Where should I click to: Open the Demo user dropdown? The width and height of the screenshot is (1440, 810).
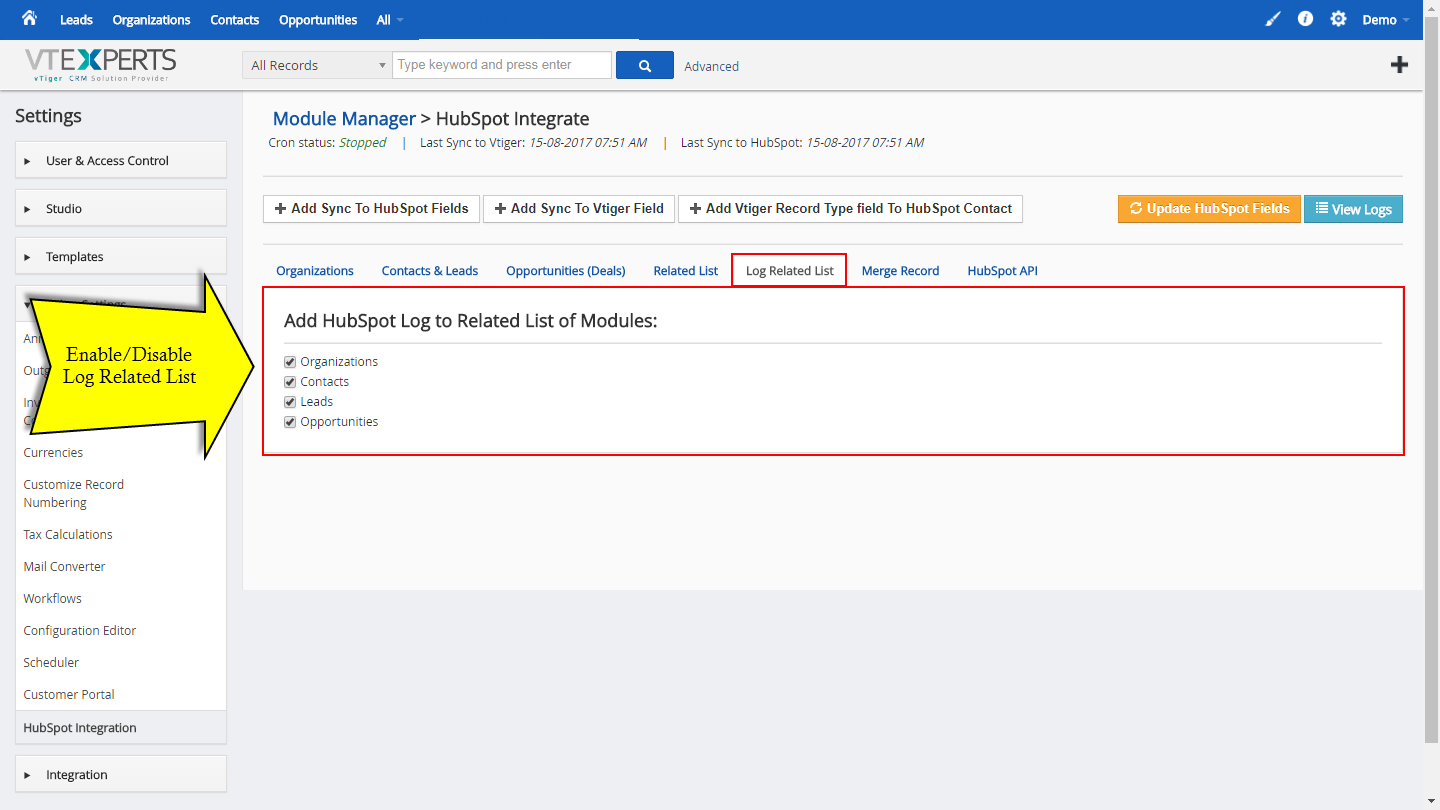coord(1386,20)
